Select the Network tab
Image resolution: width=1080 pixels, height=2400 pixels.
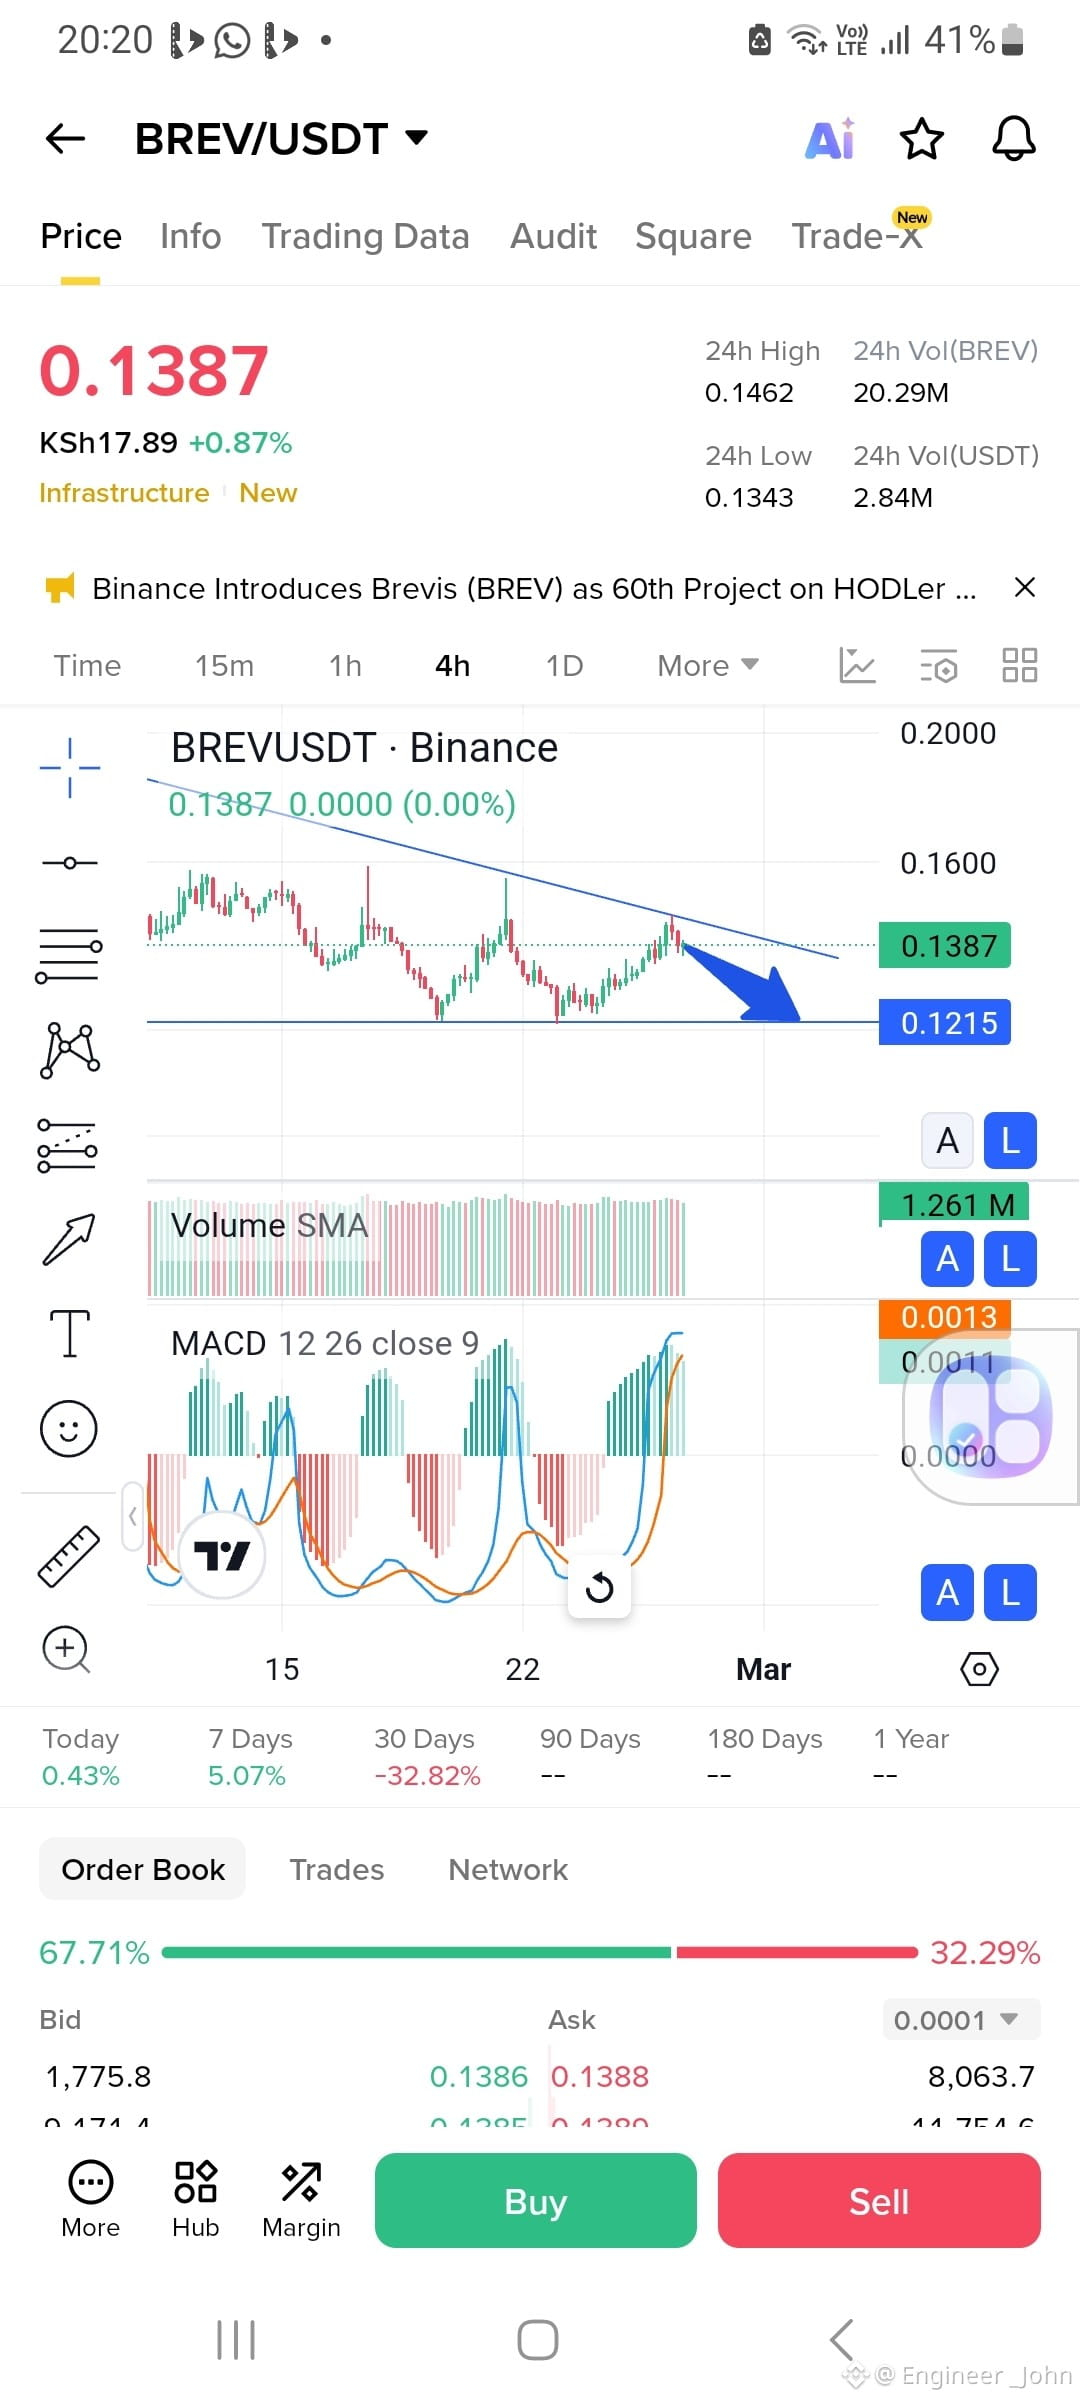[x=508, y=1870]
